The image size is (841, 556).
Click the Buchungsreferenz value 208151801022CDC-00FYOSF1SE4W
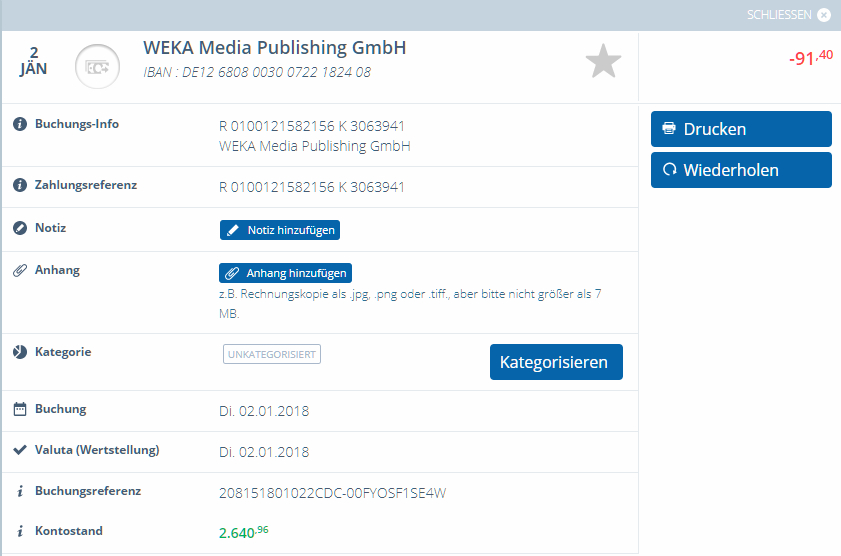333,493
